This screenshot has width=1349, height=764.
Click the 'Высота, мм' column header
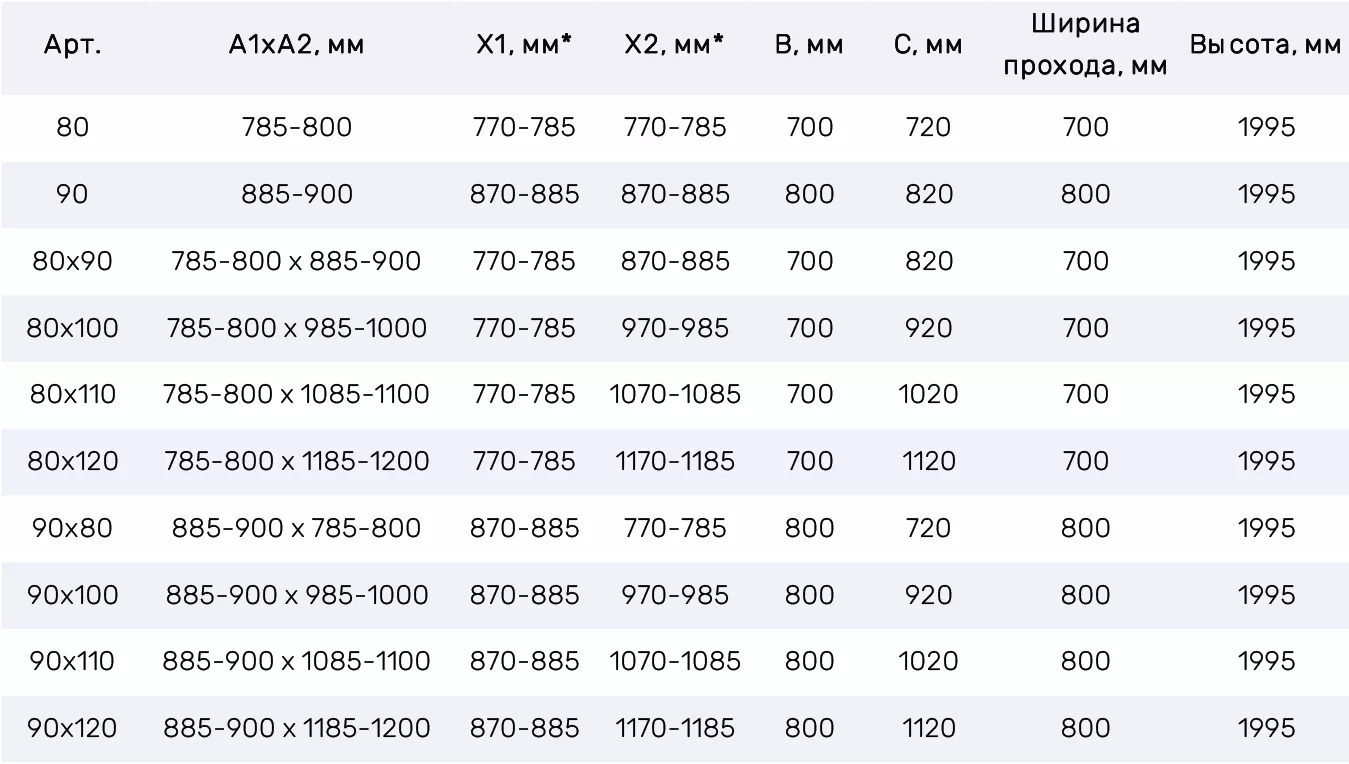pyautogui.click(x=1265, y=46)
